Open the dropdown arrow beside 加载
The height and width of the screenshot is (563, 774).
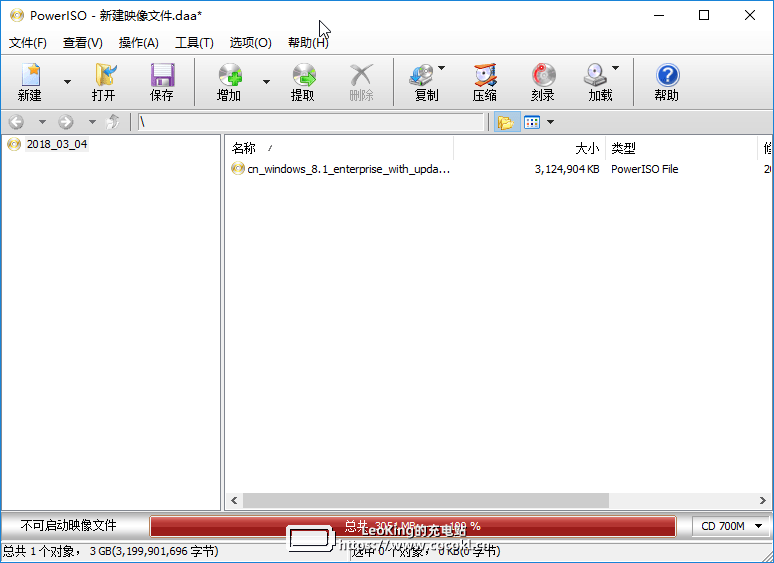pyautogui.click(x=616, y=68)
